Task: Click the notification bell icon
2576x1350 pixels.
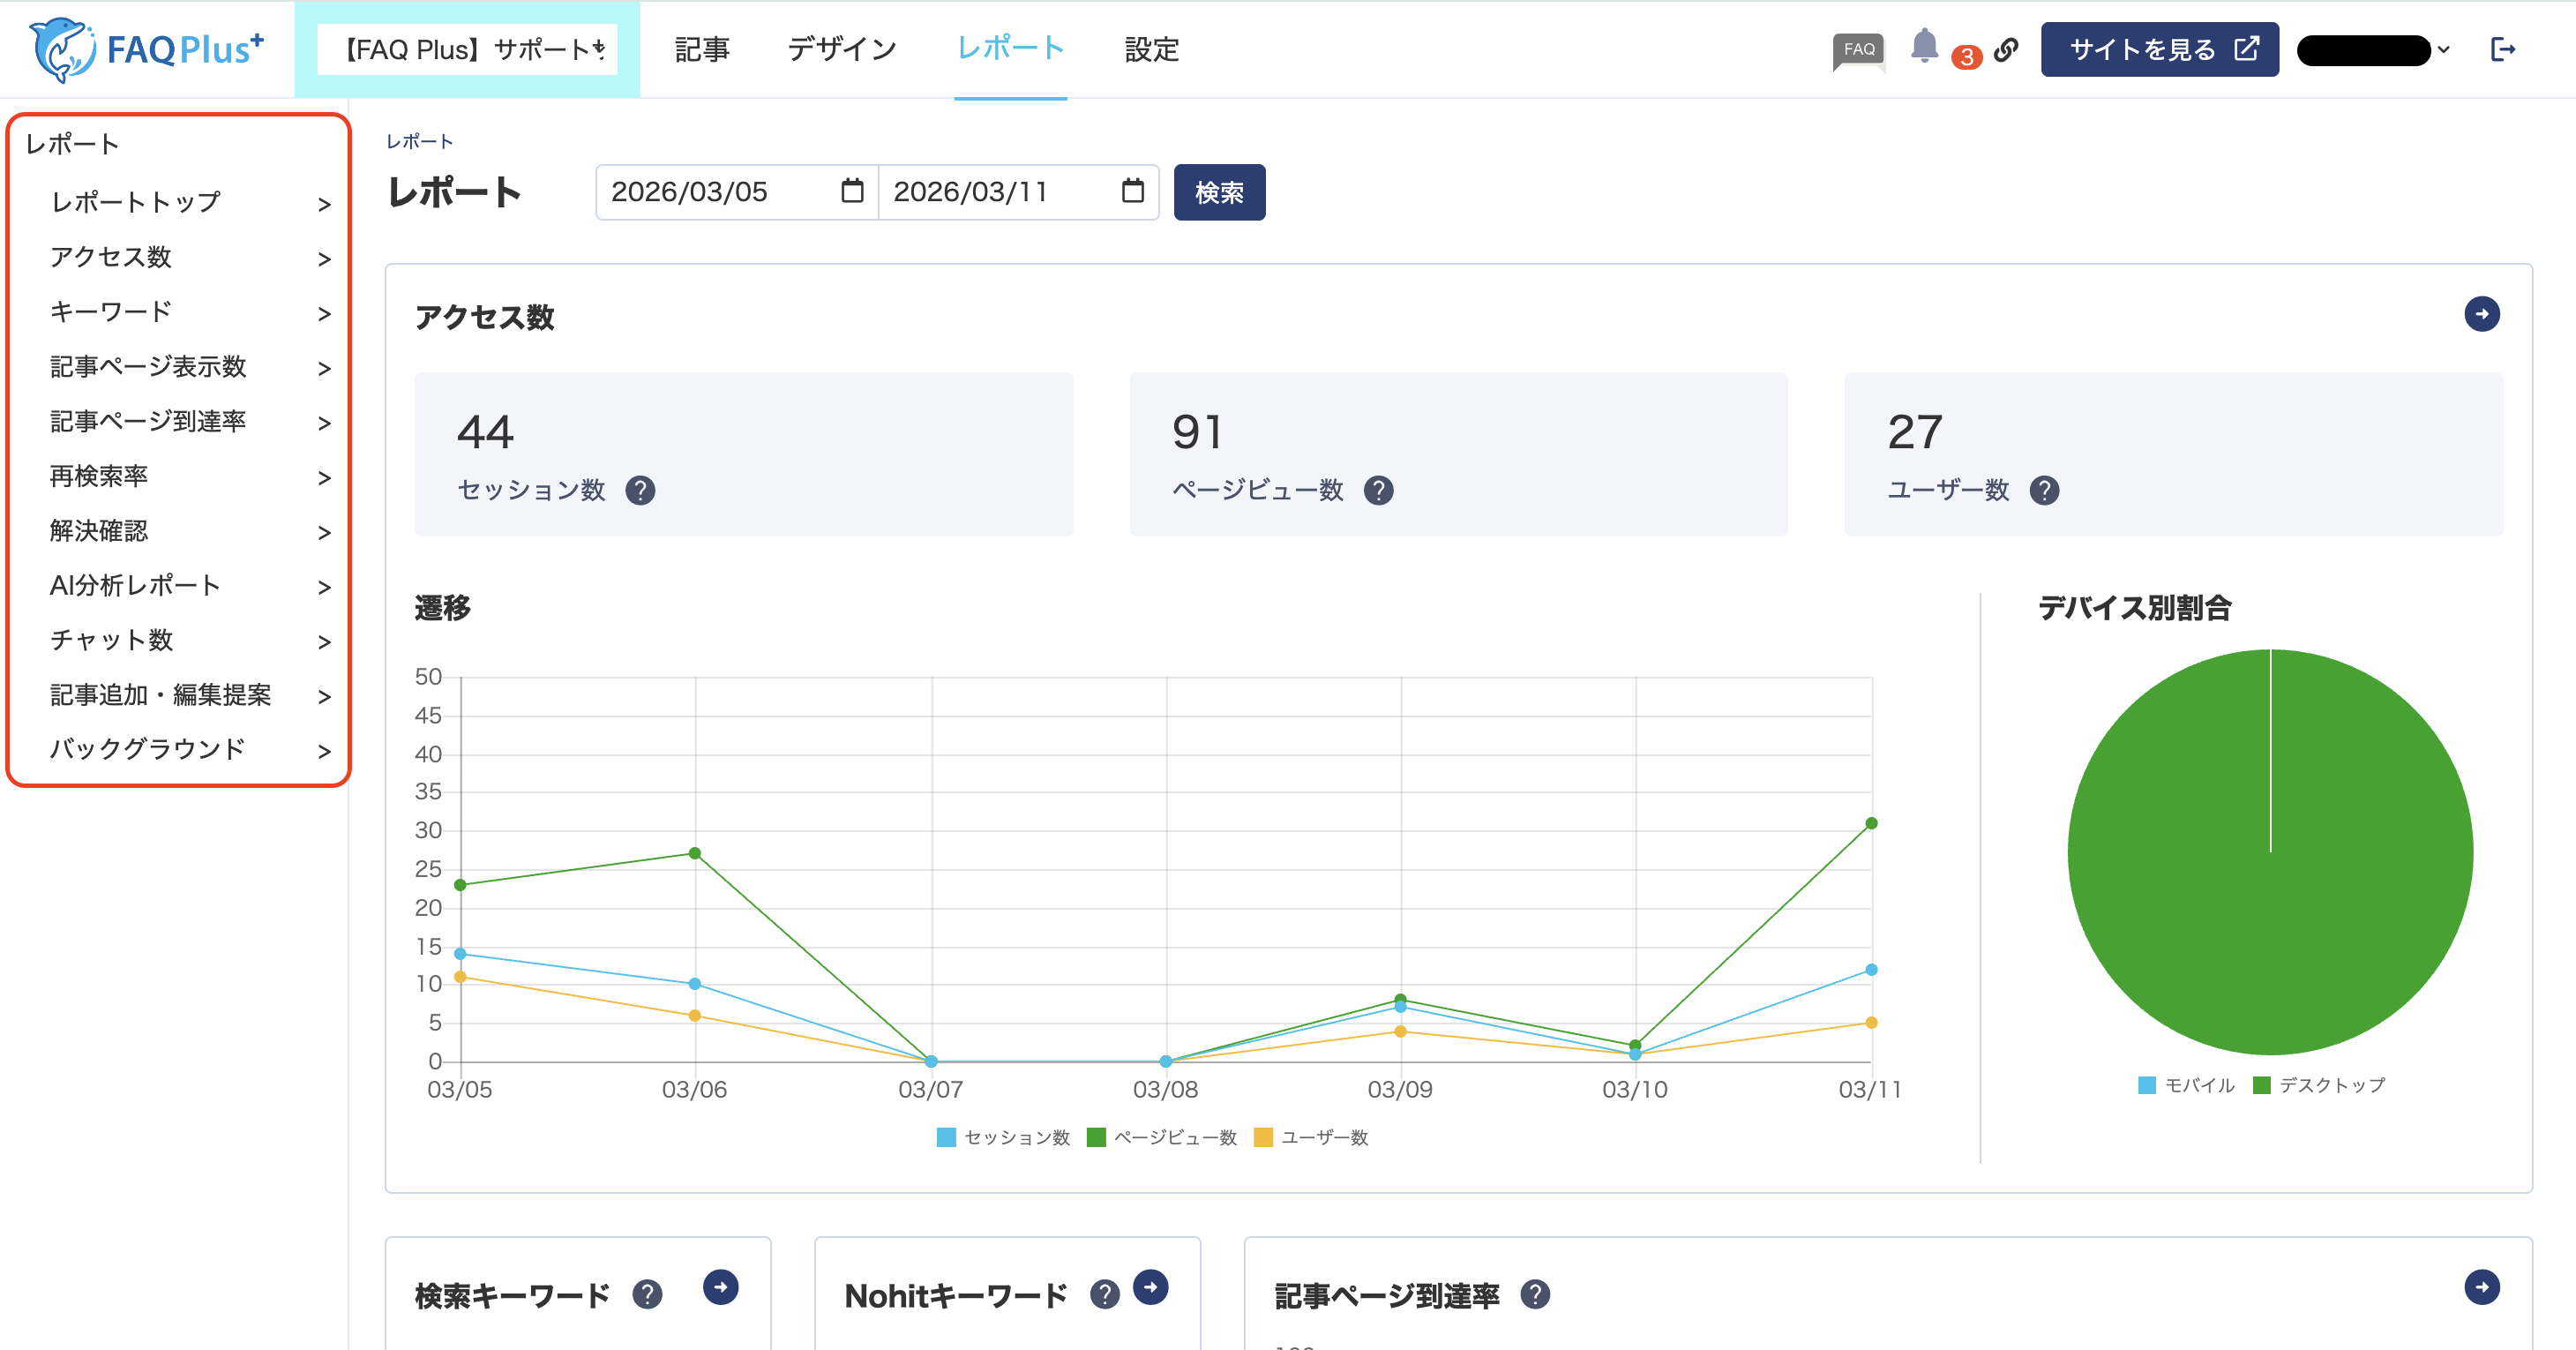Action: tap(1924, 47)
